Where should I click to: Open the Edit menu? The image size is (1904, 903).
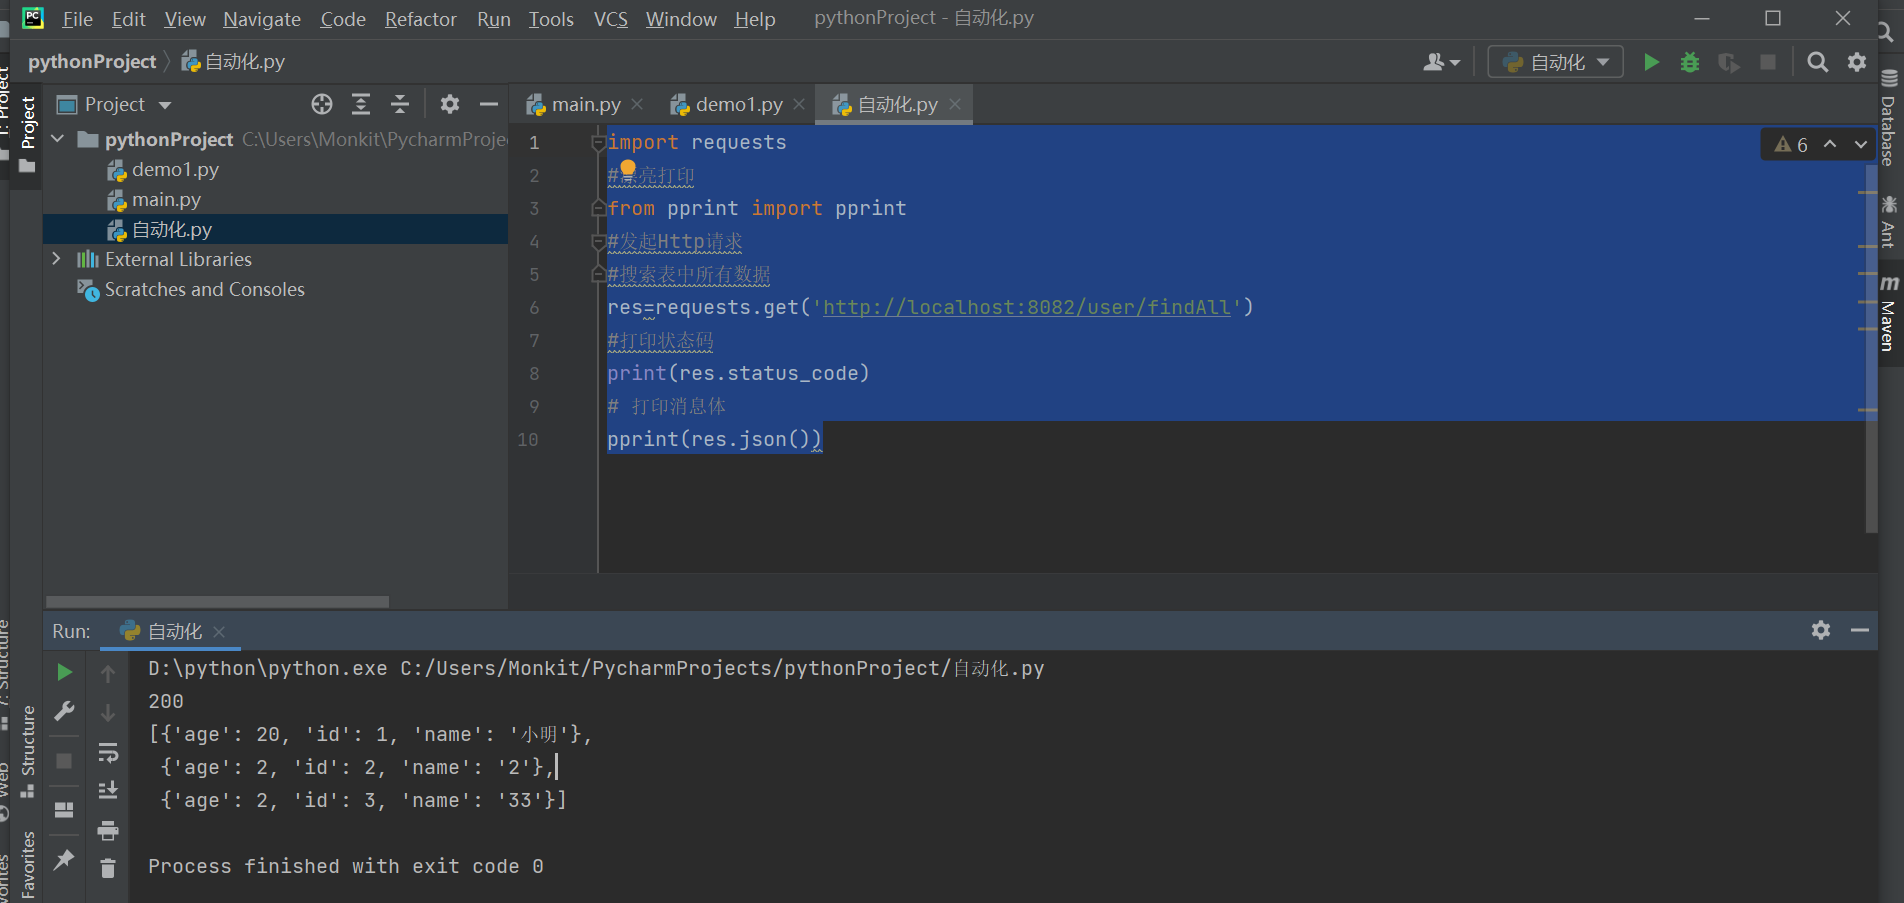128,19
